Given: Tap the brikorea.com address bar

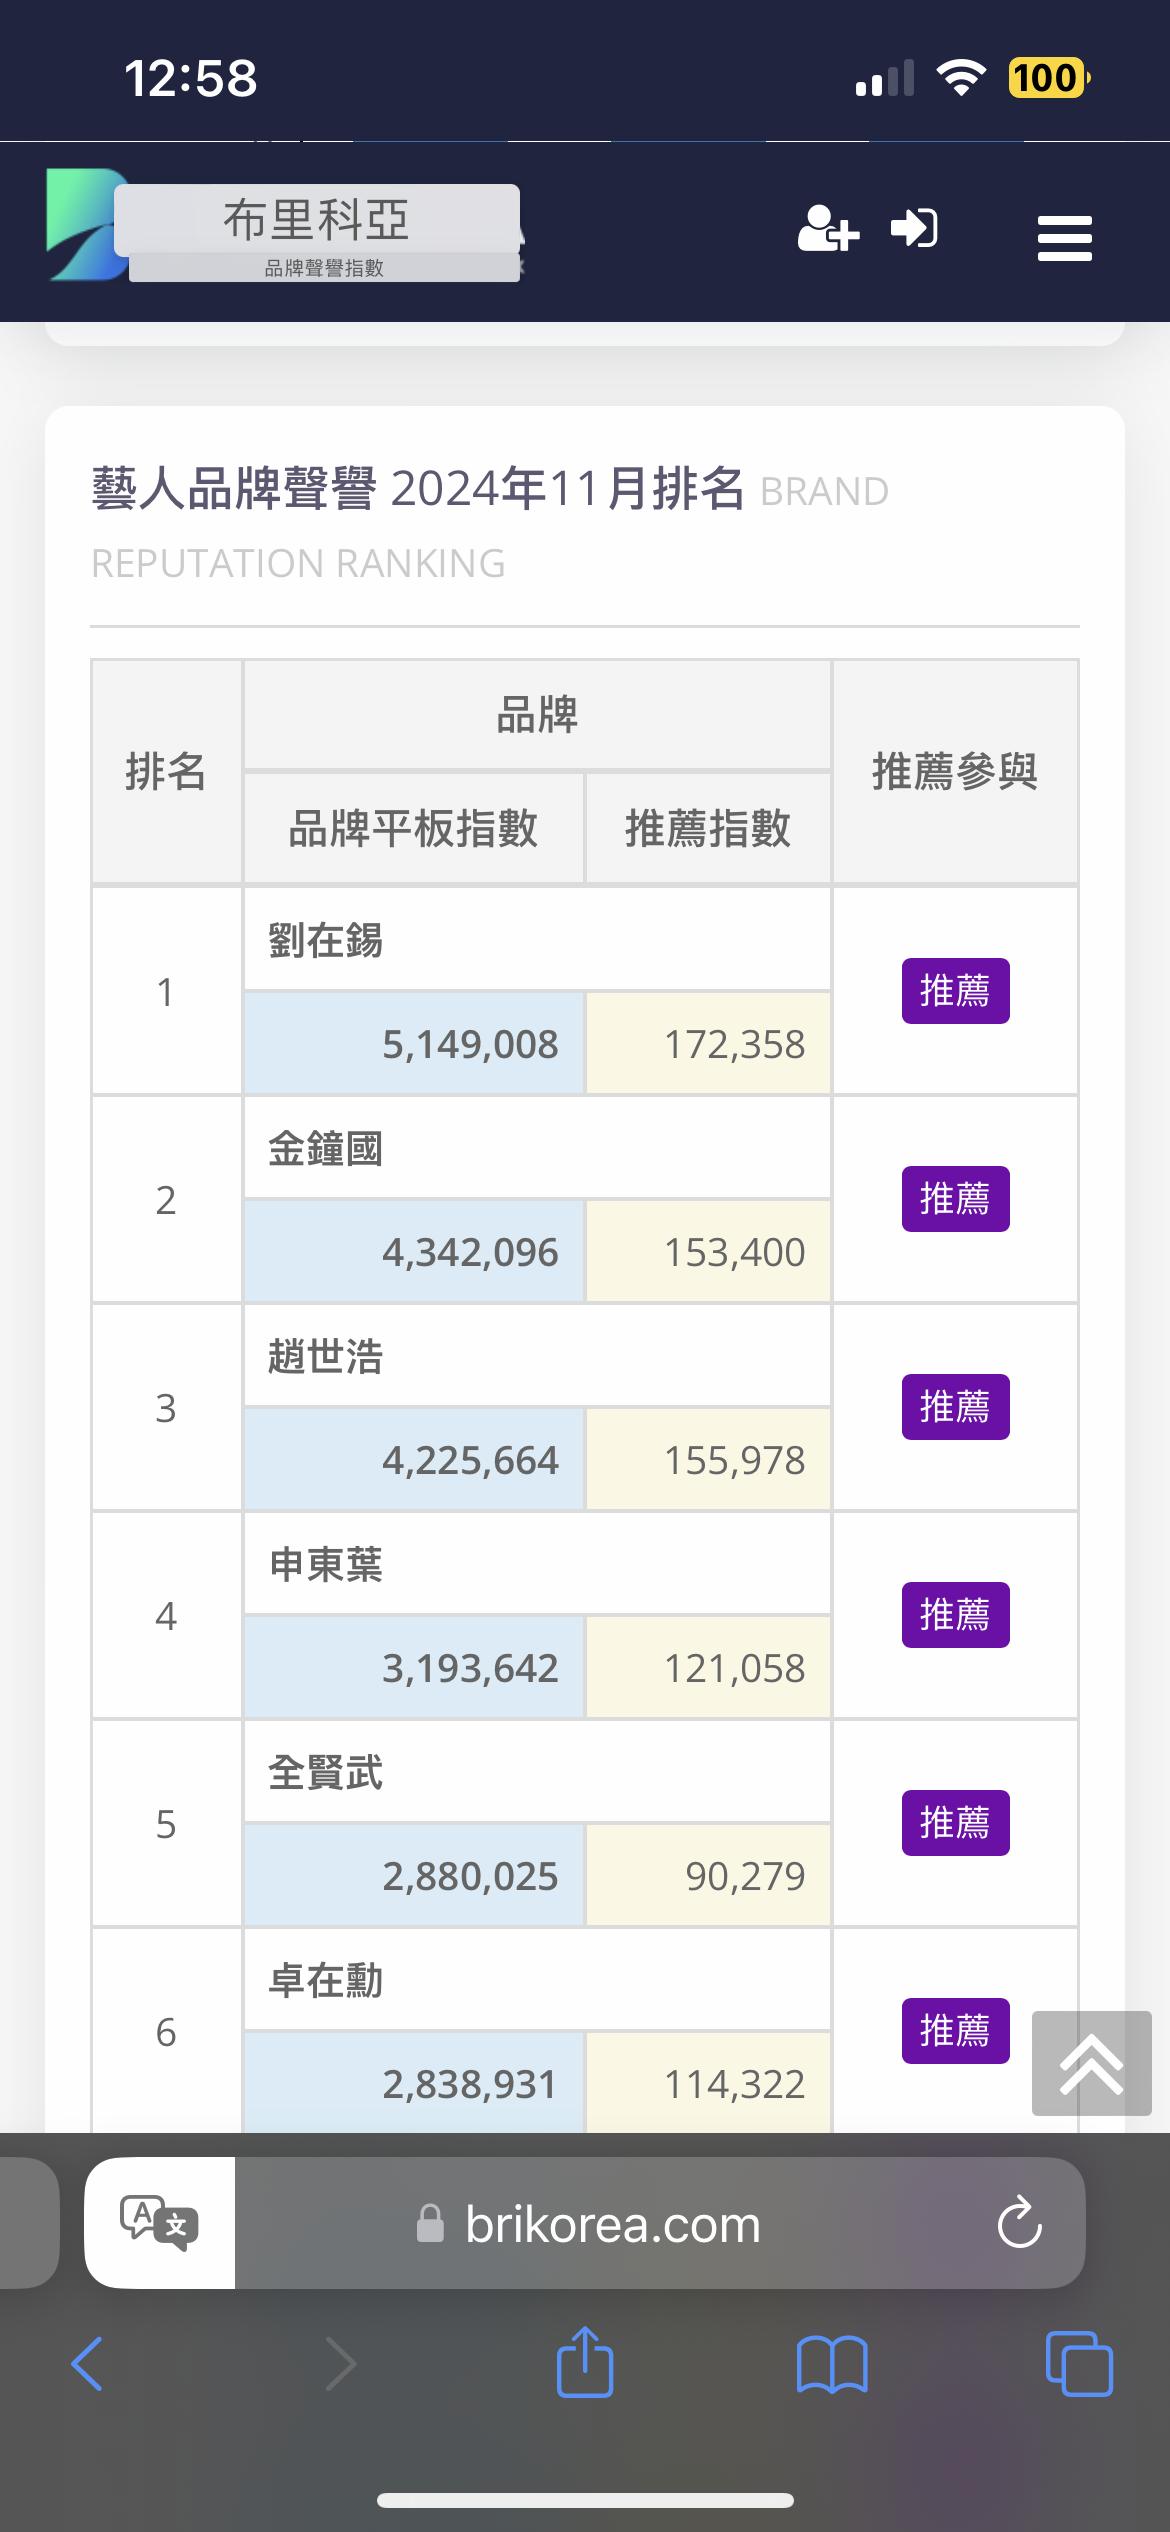Looking at the screenshot, I should 612,2223.
